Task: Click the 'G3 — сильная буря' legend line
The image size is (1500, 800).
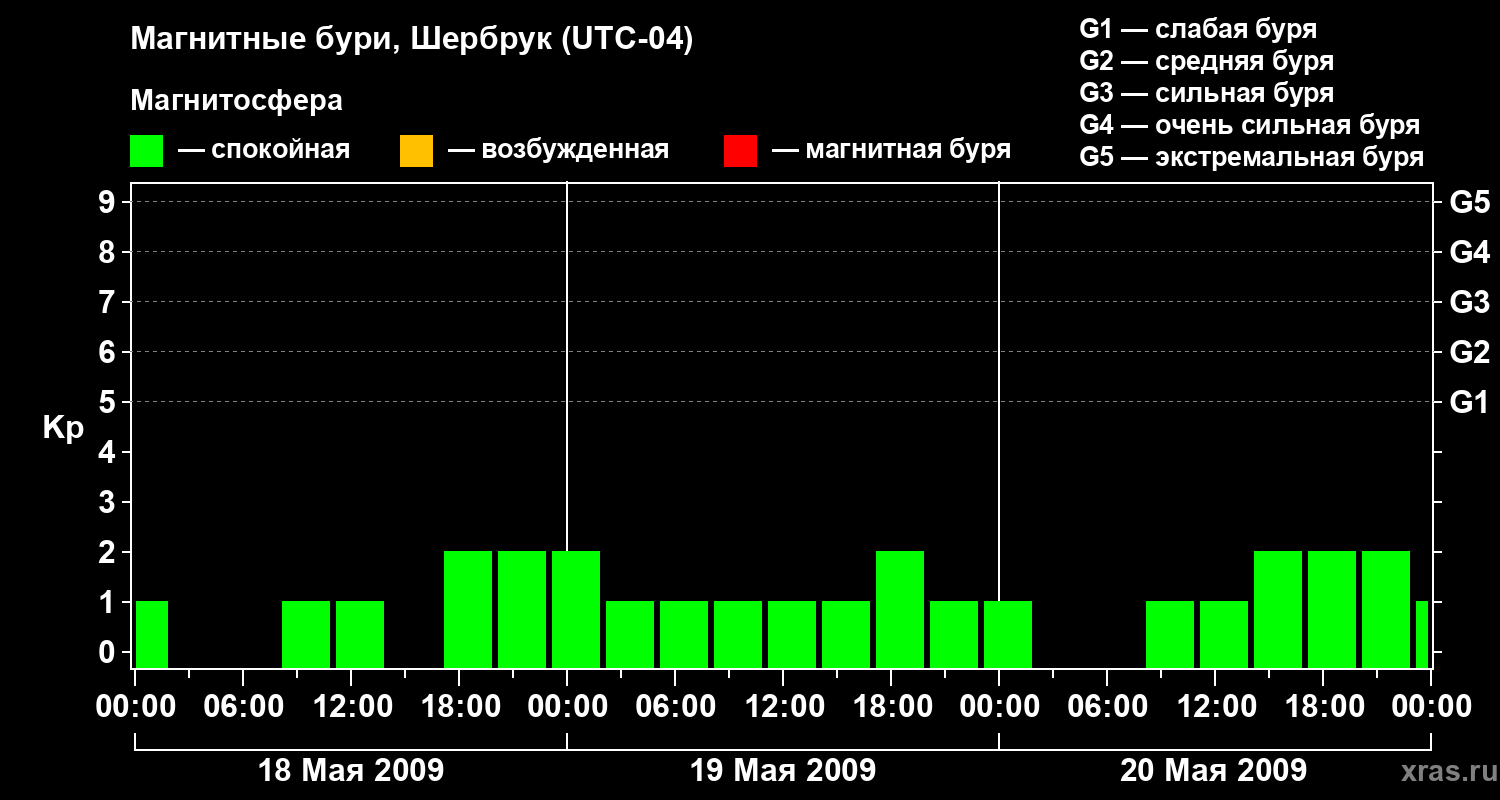Action: (x=1207, y=93)
